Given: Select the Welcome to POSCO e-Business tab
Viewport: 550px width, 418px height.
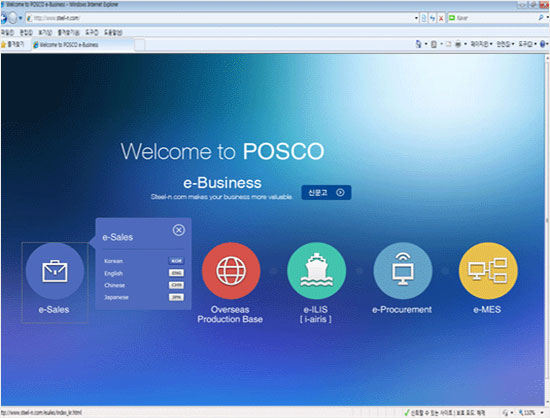Looking at the screenshot, I should (82, 45).
